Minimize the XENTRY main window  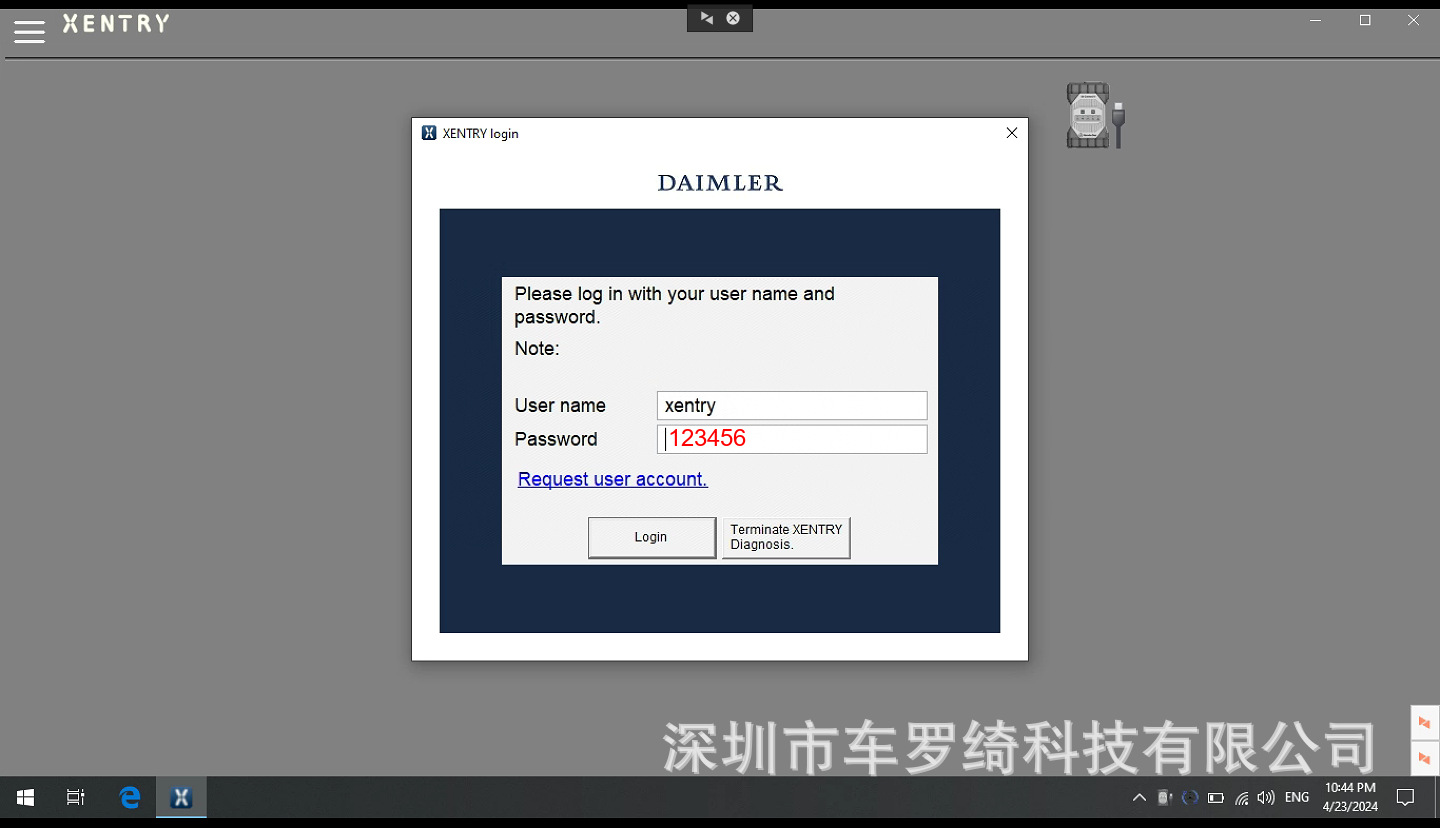pos(1317,20)
